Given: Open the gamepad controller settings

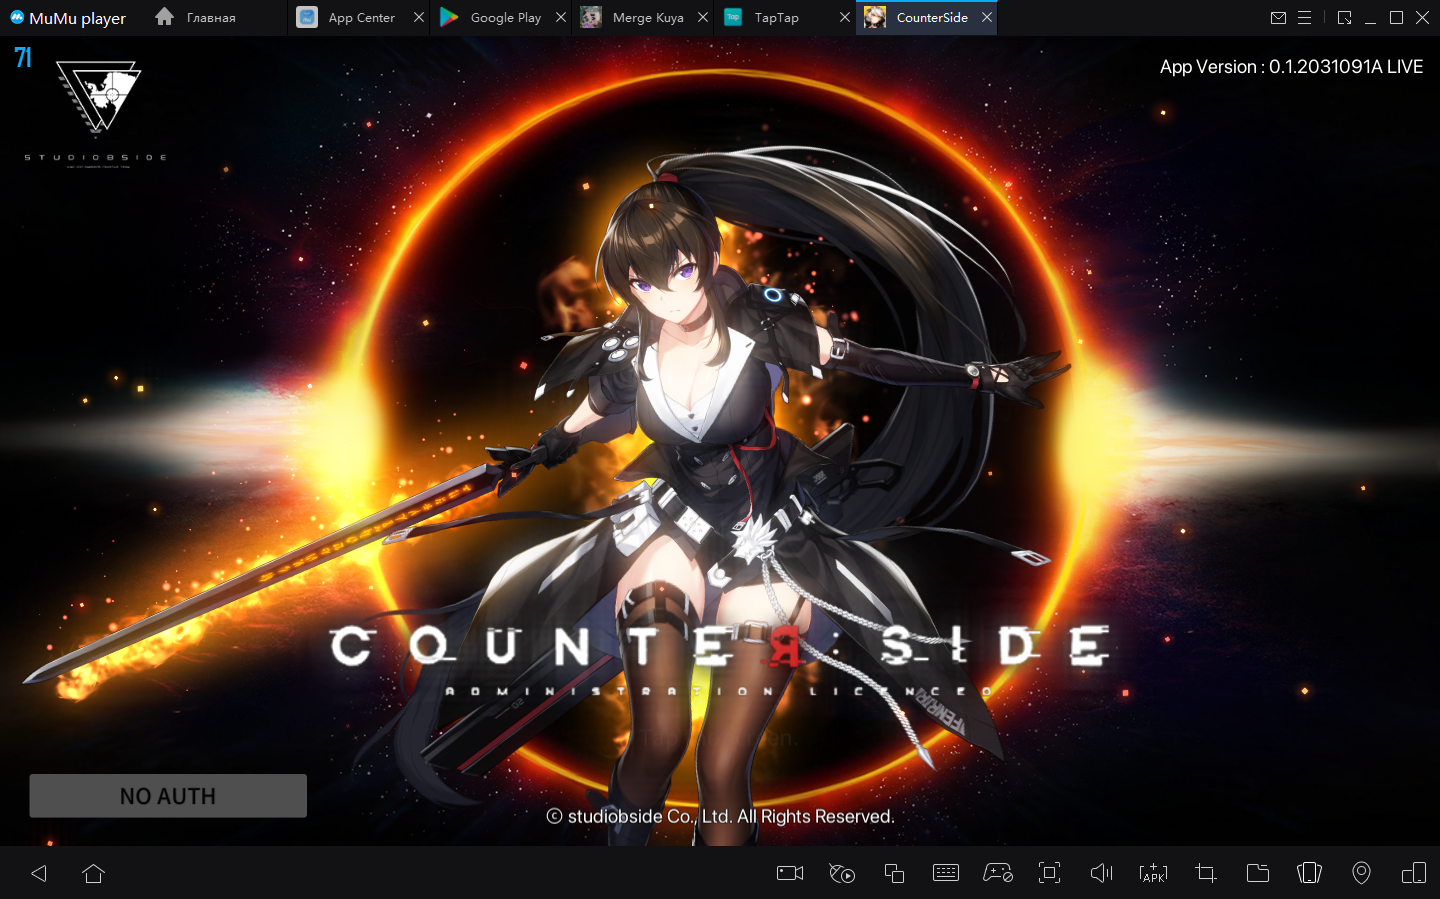Looking at the screenshot, I should click(998, 873).
